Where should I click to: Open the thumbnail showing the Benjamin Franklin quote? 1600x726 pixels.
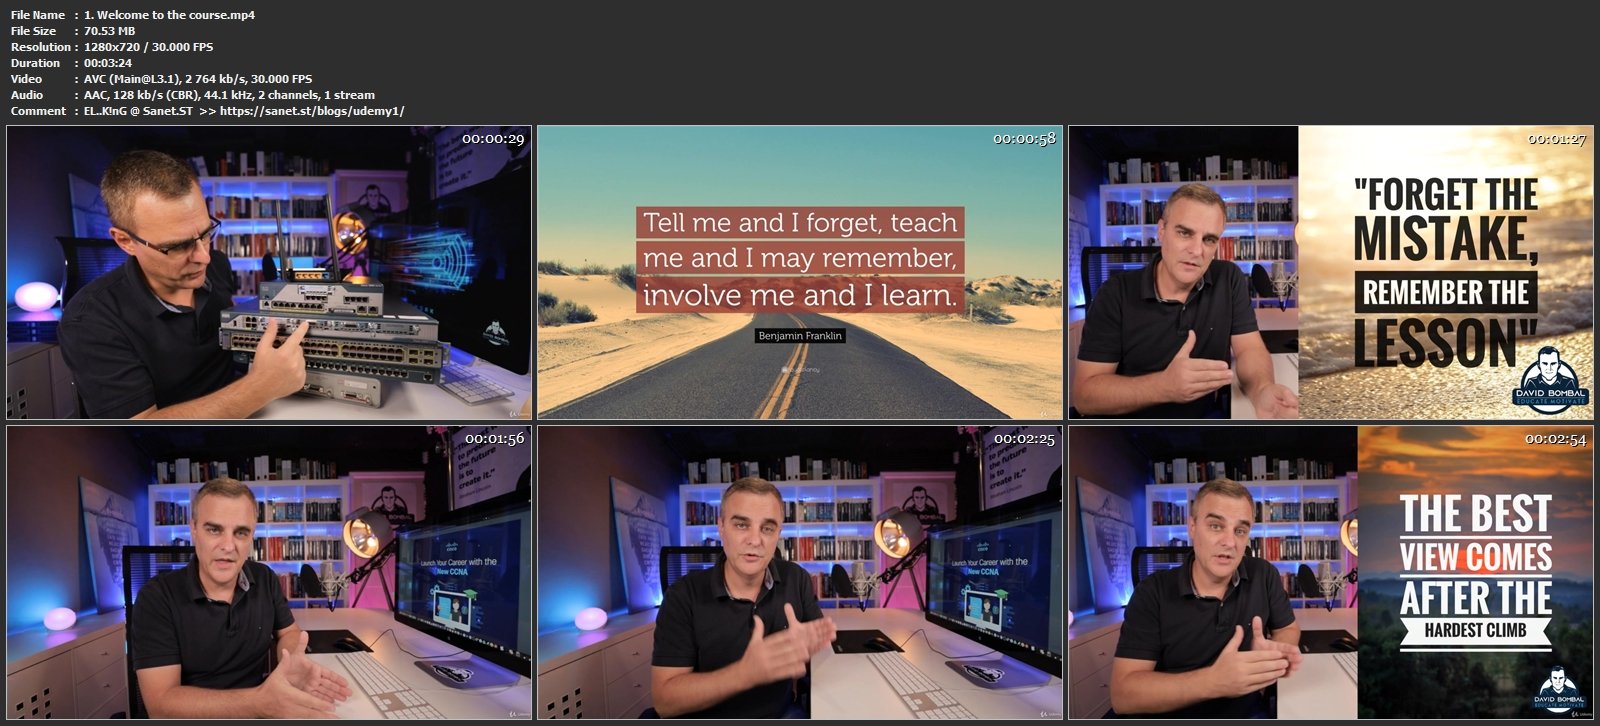[x=800, y=272]
